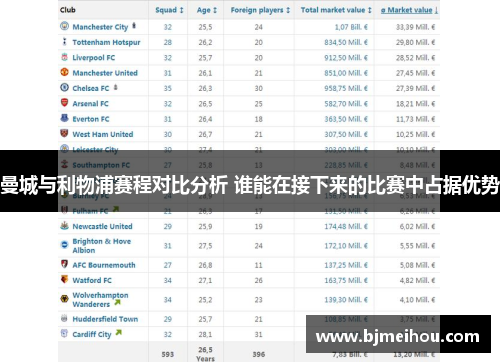Screen dimensions: 500x362
Task: Click the Cardiff City crest icon
Action: tap(64, 333)
